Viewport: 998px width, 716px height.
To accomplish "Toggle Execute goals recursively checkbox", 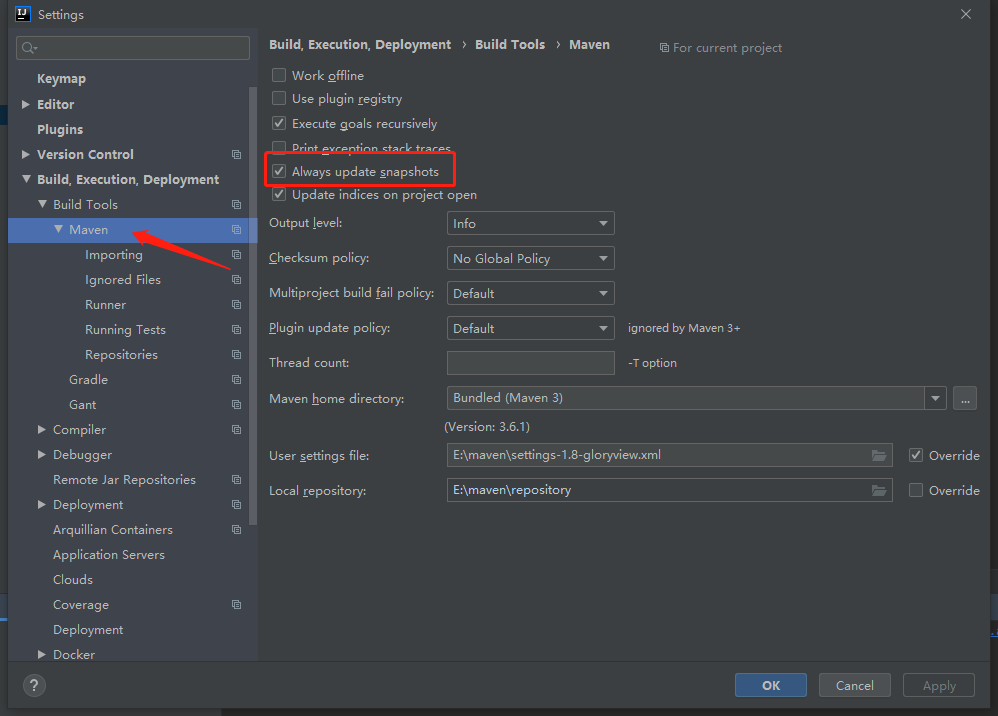I will (x=279, y=123).
